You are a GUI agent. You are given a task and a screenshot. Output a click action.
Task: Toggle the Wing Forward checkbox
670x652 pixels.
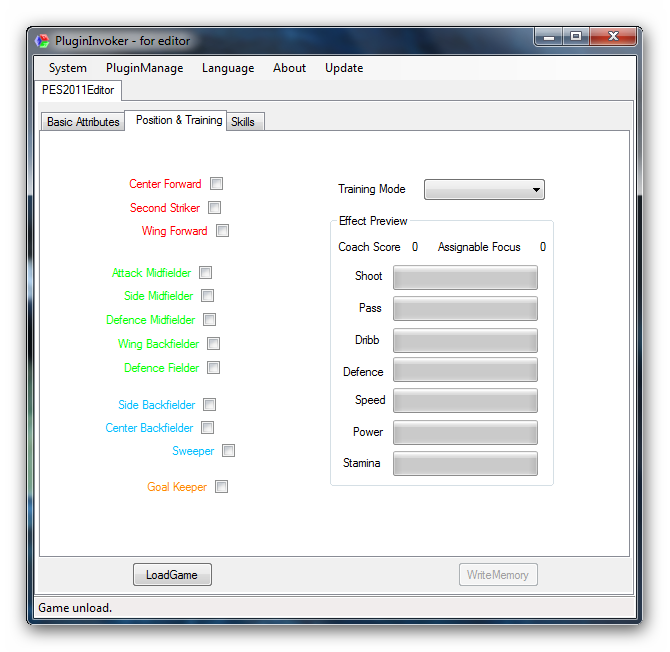click(223, 231)
